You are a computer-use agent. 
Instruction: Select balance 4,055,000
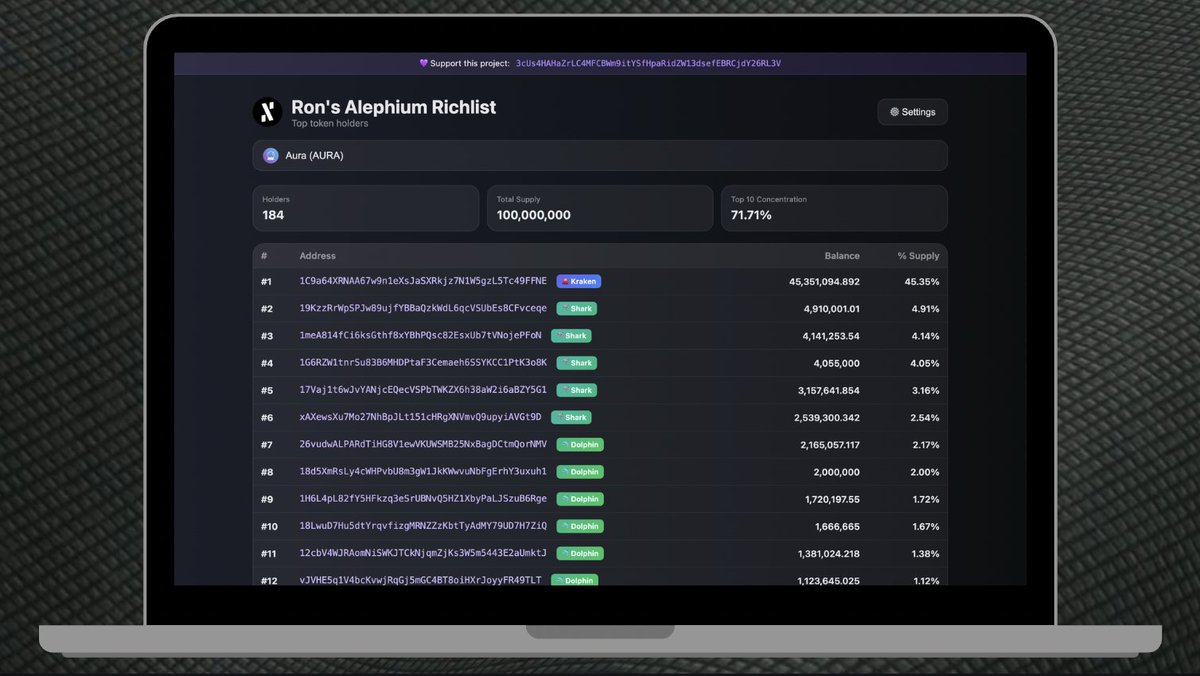(x=837, y=363)
